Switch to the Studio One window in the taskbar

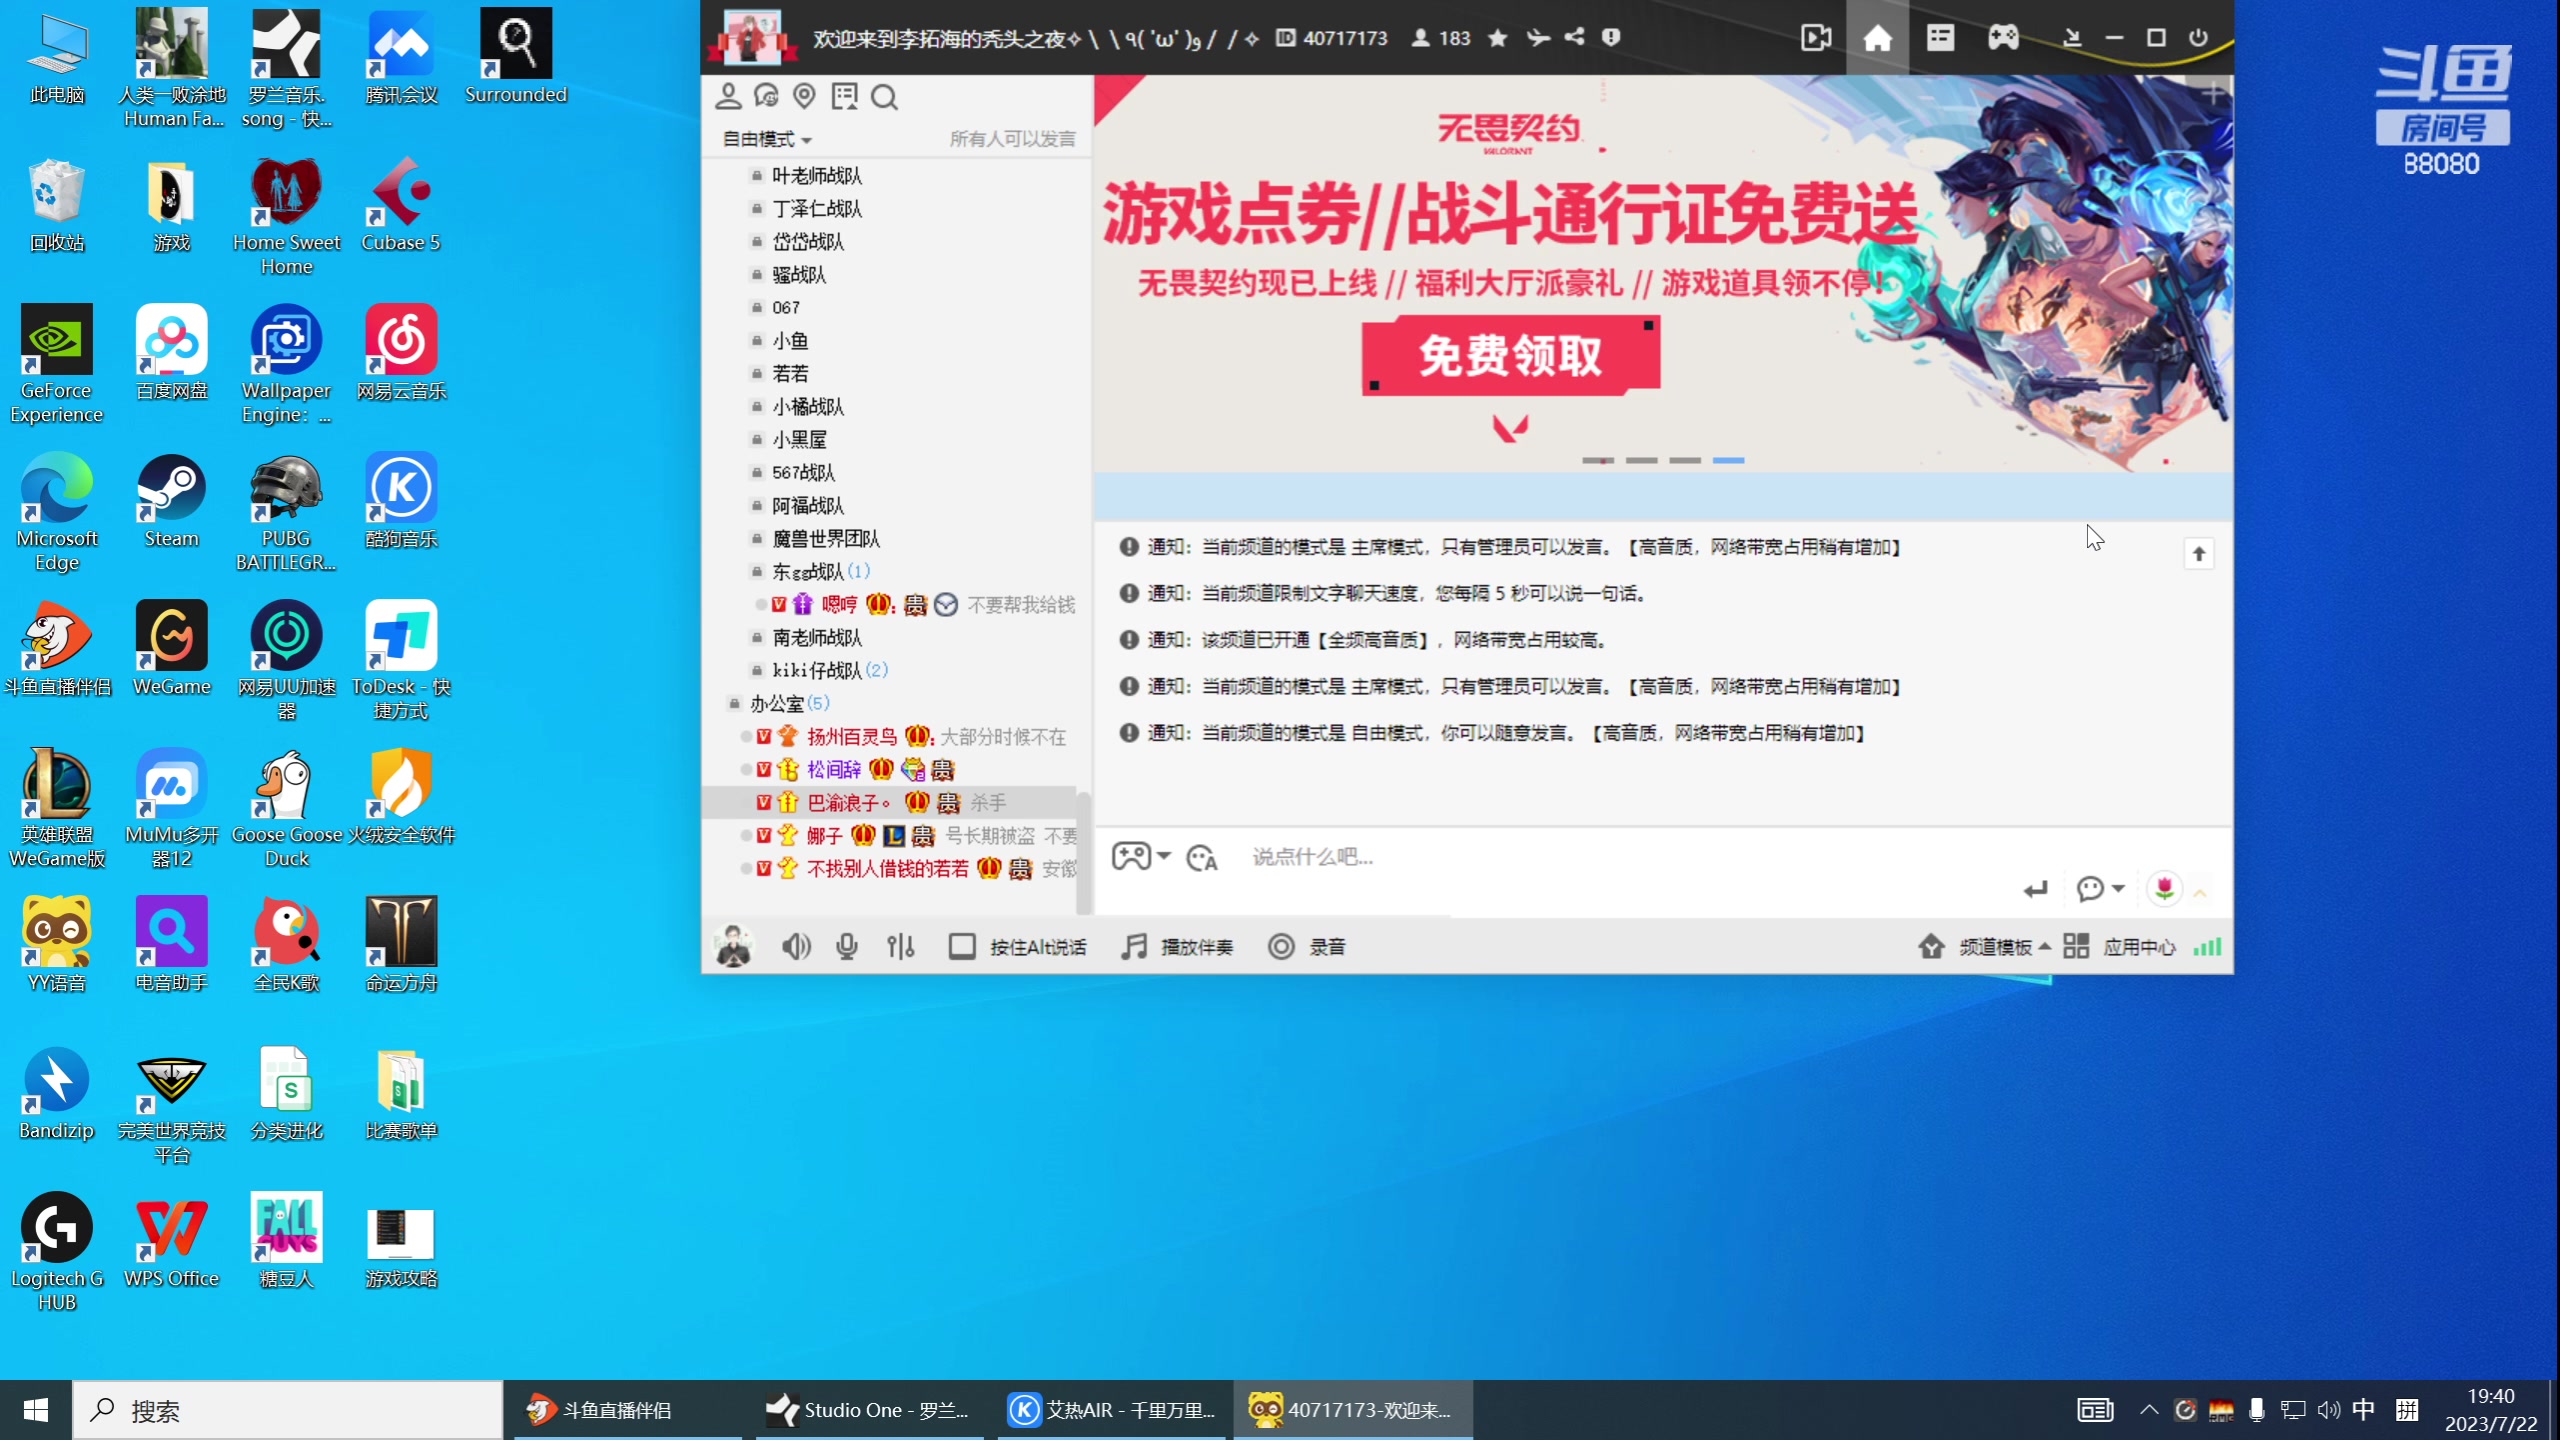tap(868, 1410)
